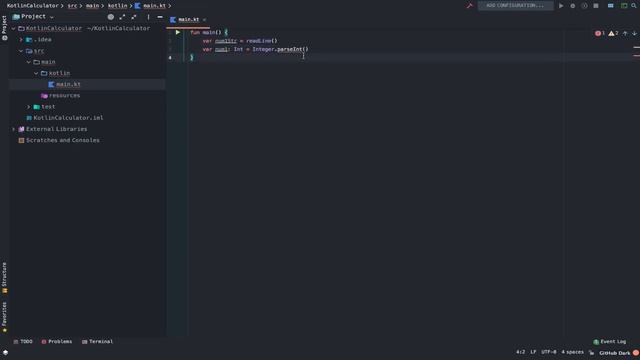The width and height of the screenshot is (640, 360).
Task: Expand External Libraries node
Action: [13, 129]
